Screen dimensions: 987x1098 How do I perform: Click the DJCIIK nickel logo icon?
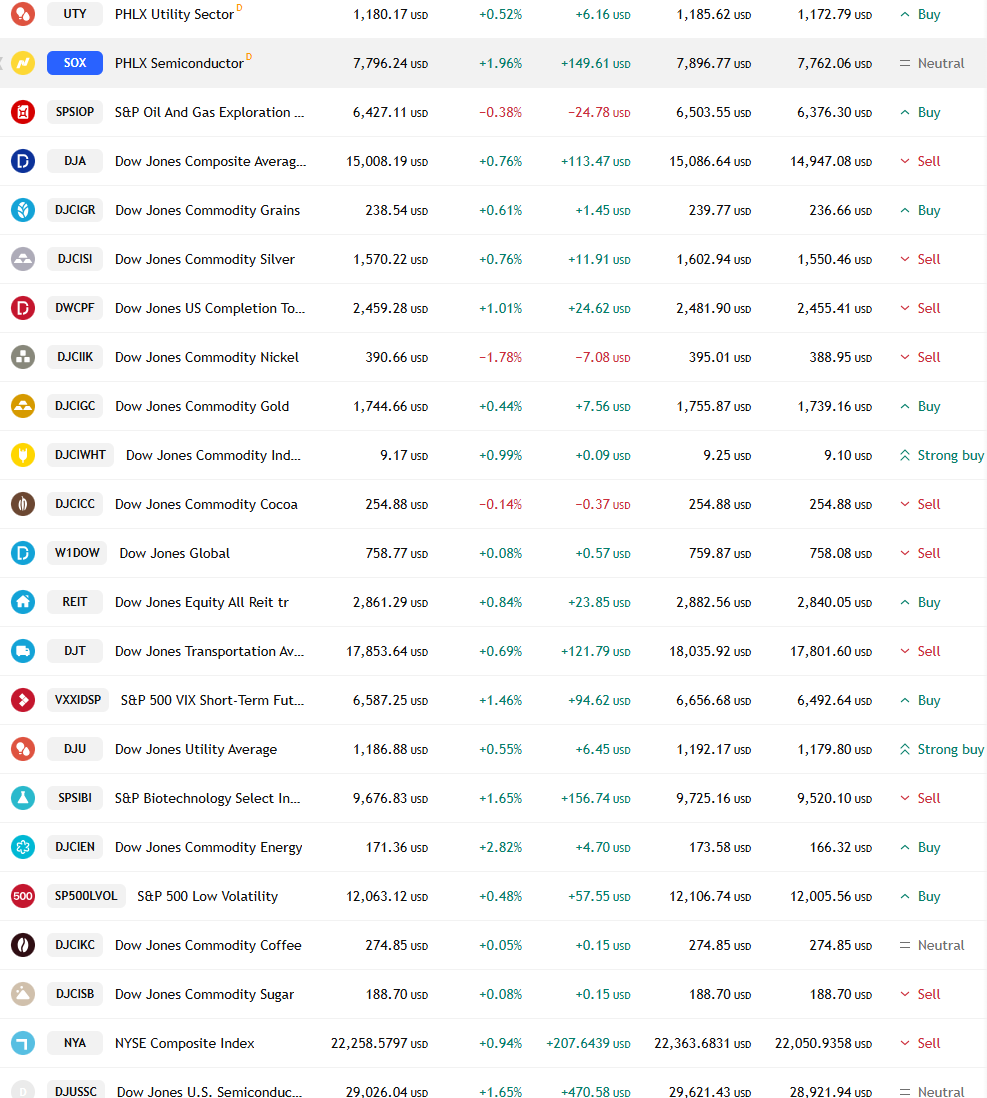tap(22, 357)
